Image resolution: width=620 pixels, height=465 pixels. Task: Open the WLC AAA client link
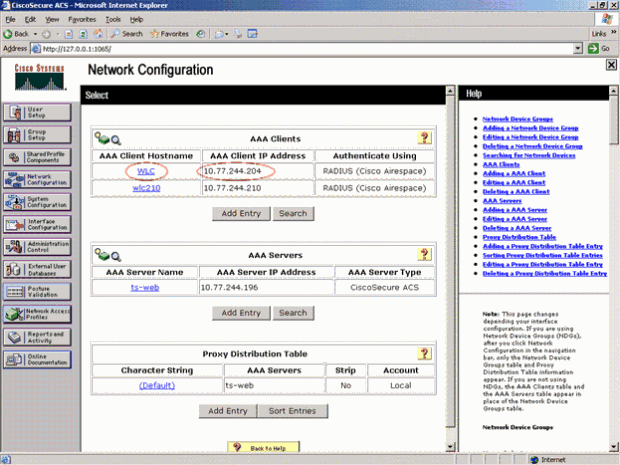pos(146,171)
